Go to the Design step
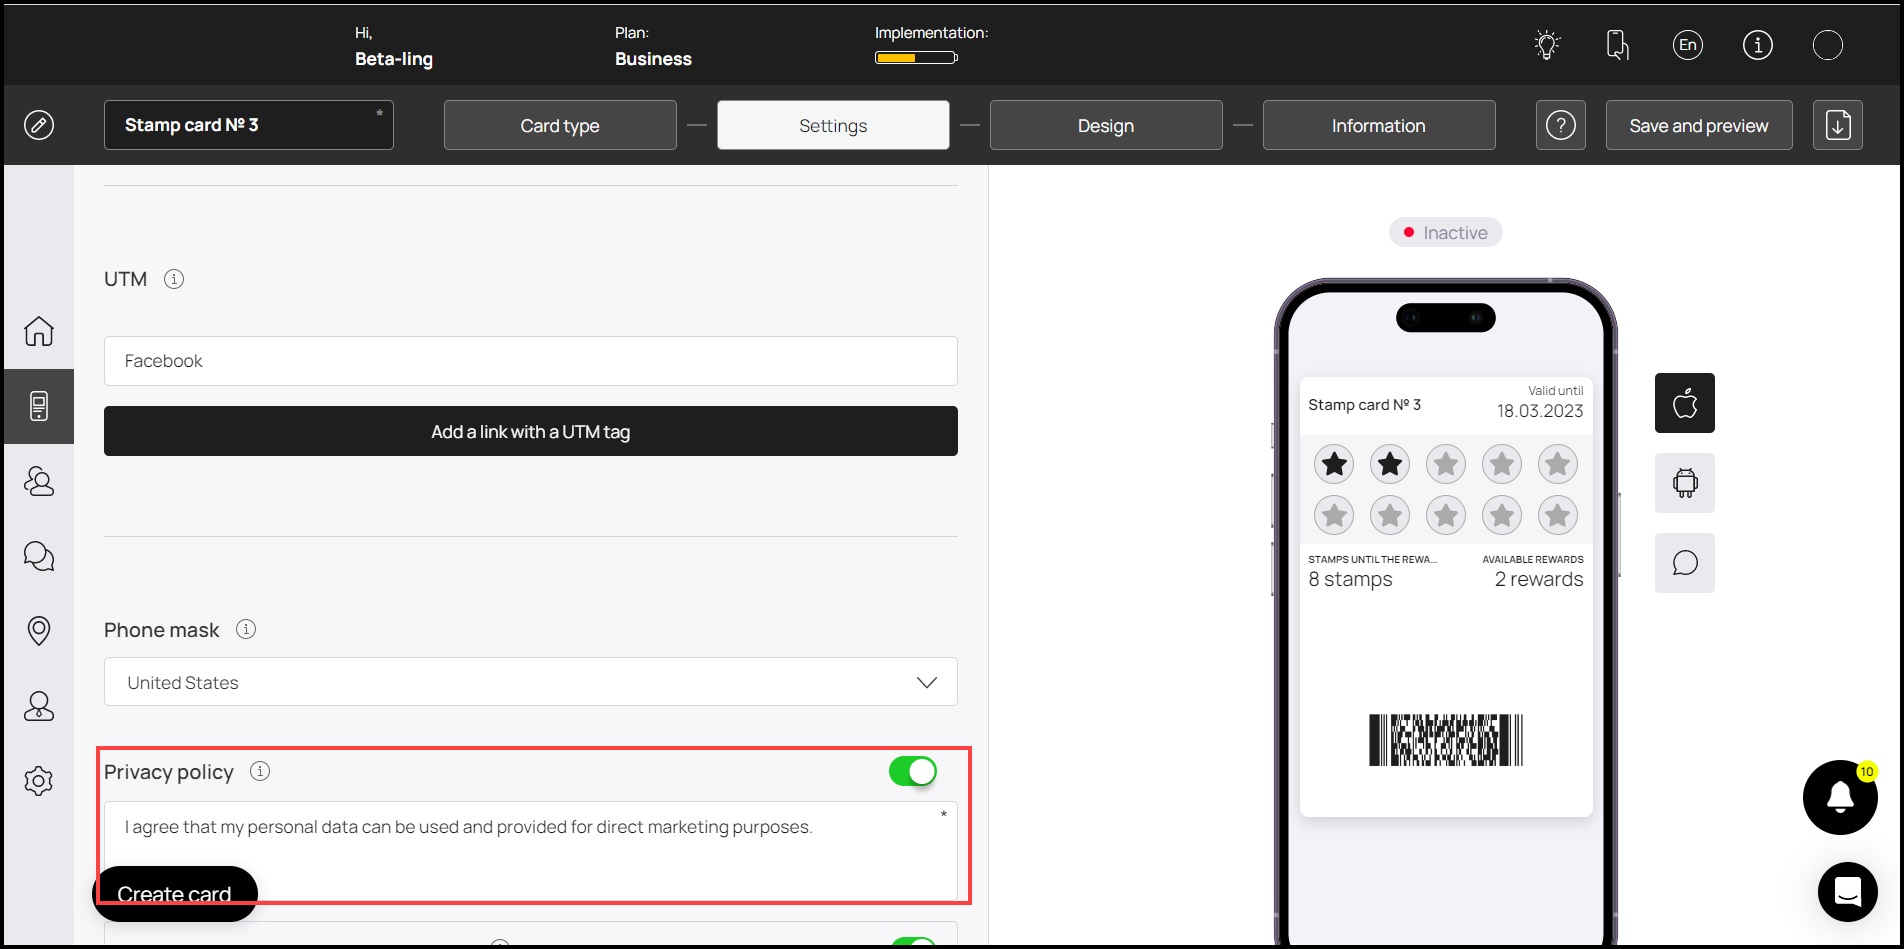Image resolution: width=1904 pixels, height=949 pixels. (1106, 125)
